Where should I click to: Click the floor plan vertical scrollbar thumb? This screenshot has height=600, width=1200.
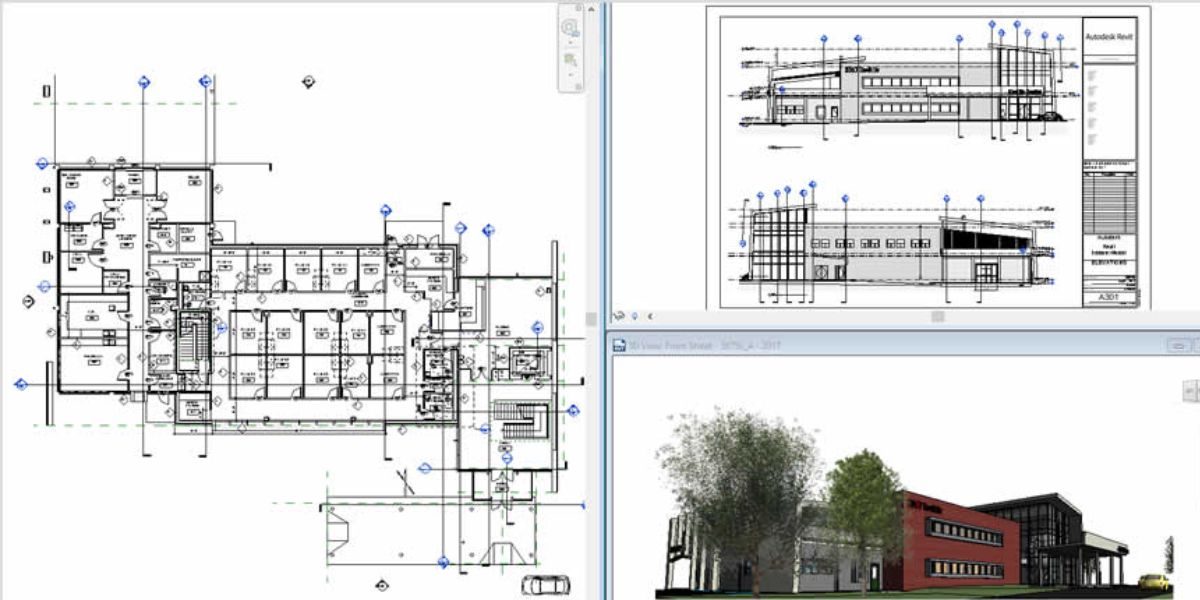(592, 319)
